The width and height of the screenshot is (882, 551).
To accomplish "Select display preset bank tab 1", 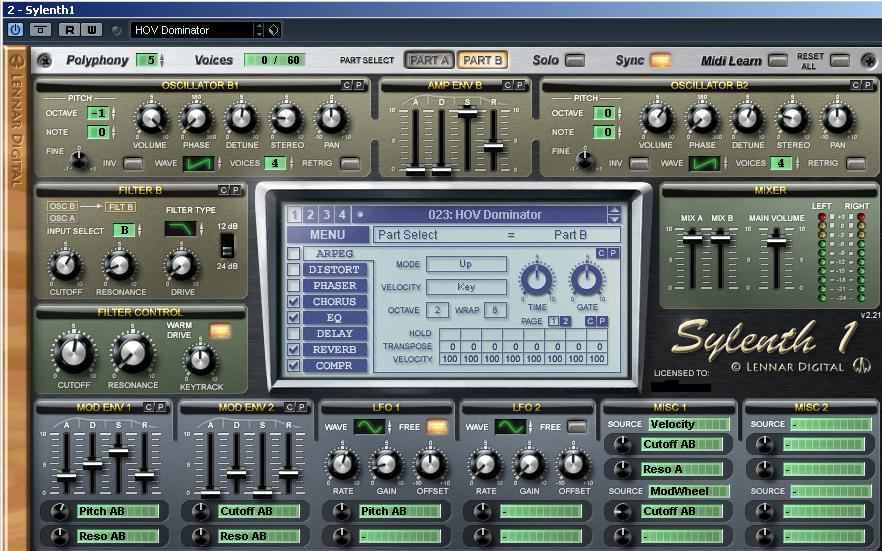I will tap(294, 214).
